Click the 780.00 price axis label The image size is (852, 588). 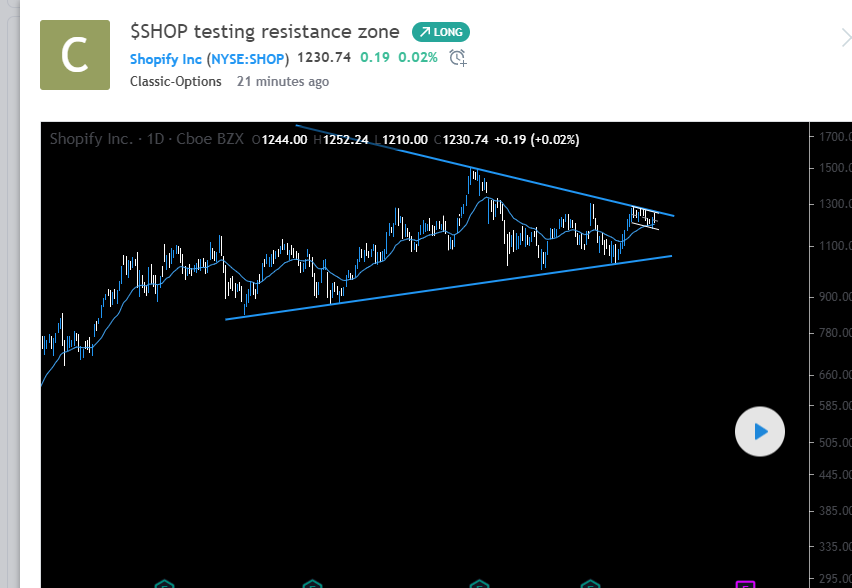(x=836, y=332)
